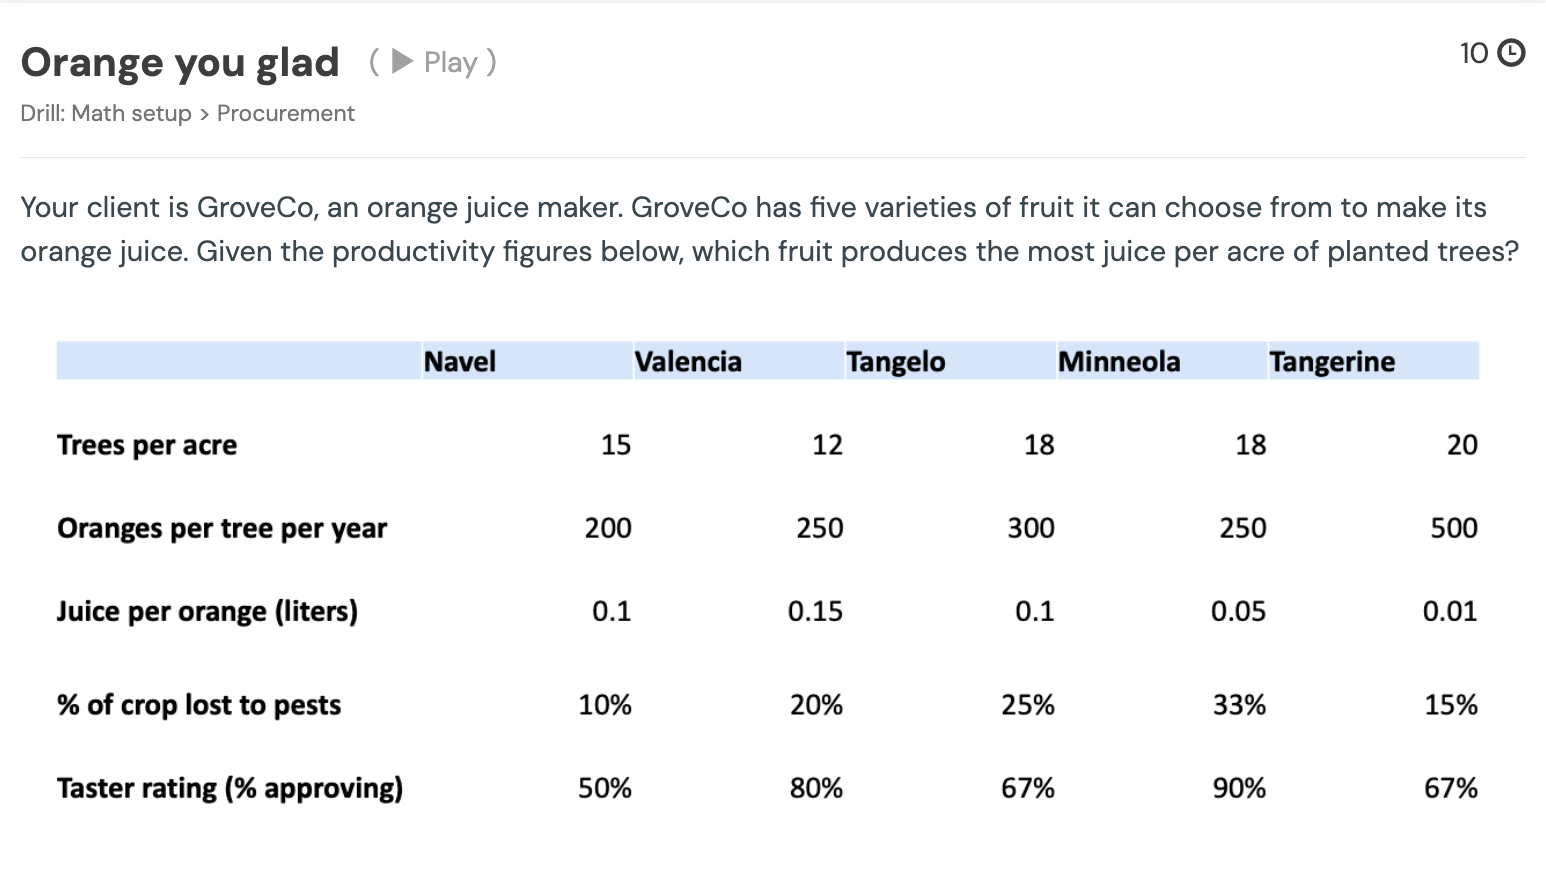Viewport: 1546px width, 884px height.
Task: Click the Tangerine juice value of 0.01
Action: [1450, 611]
